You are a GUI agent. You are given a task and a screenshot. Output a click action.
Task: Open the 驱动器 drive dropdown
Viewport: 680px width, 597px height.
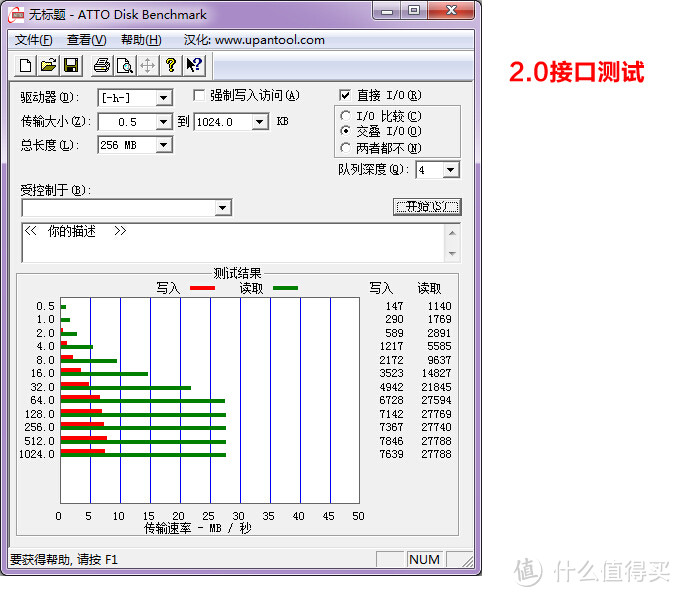click(x=163, y=98)
